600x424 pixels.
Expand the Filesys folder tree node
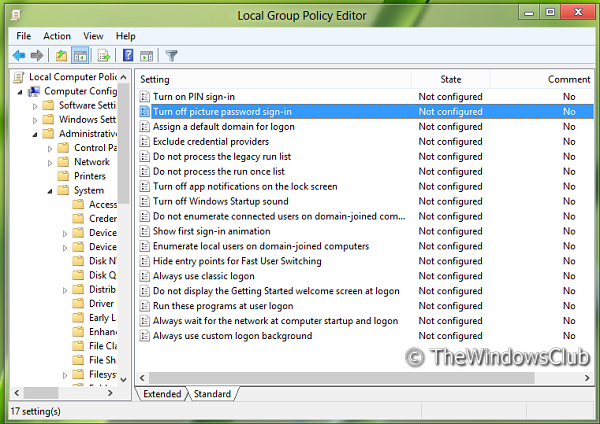65,375
